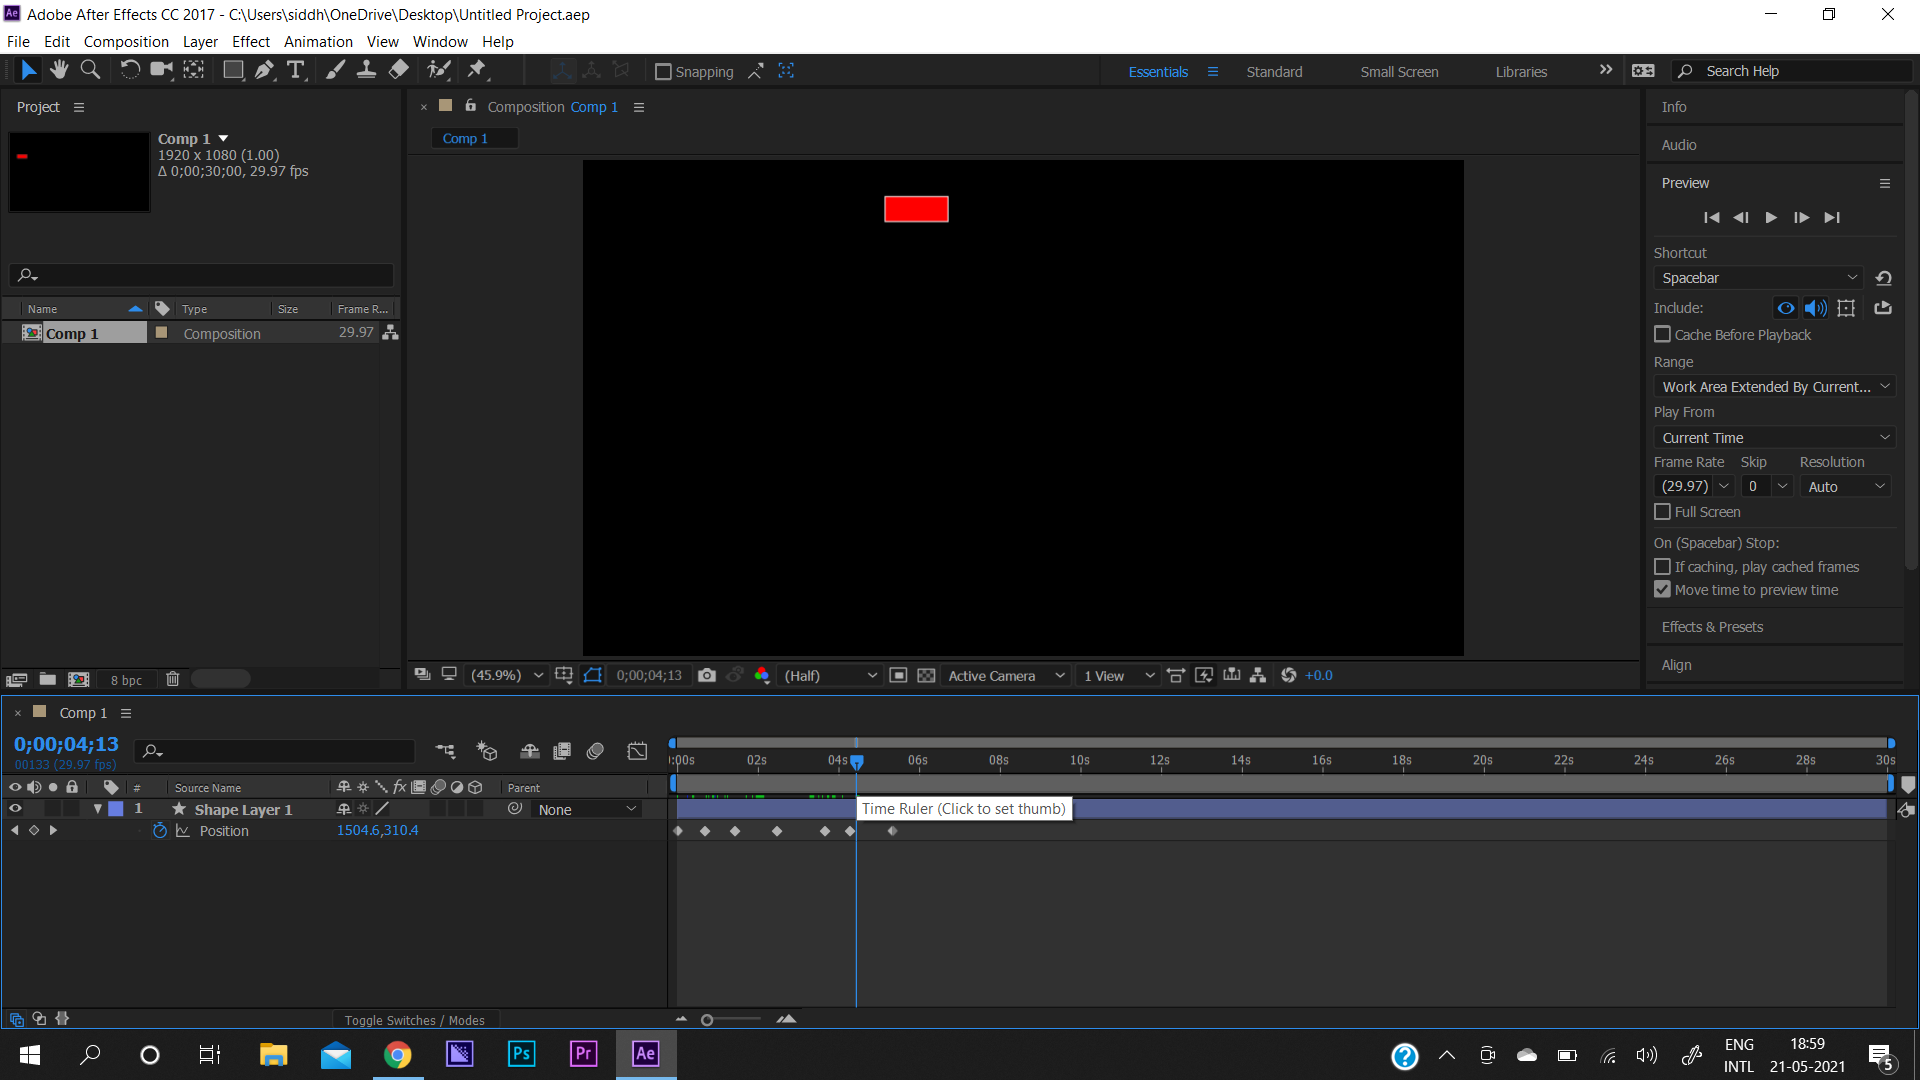Switch to the Small Screen workspace
The width and height of the screenshot is (1920, 1080).
point(1399,71)
